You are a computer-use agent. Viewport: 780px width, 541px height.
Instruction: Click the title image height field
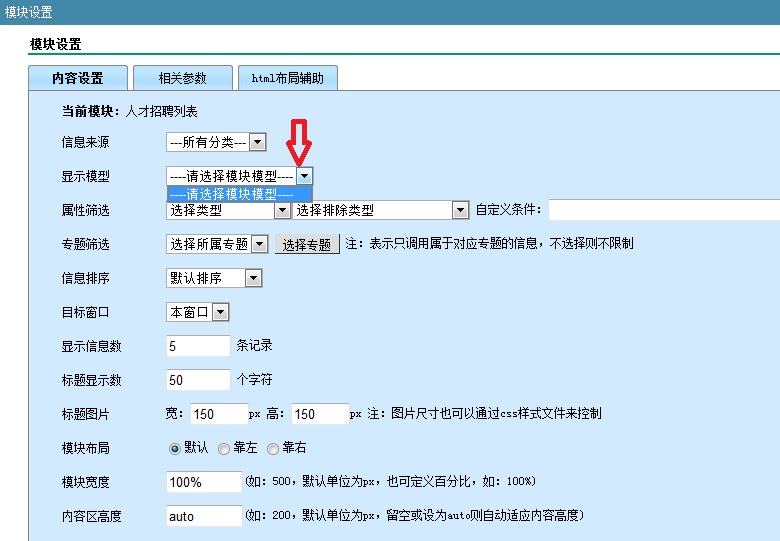pyautogui.click(x=318, y=414)
